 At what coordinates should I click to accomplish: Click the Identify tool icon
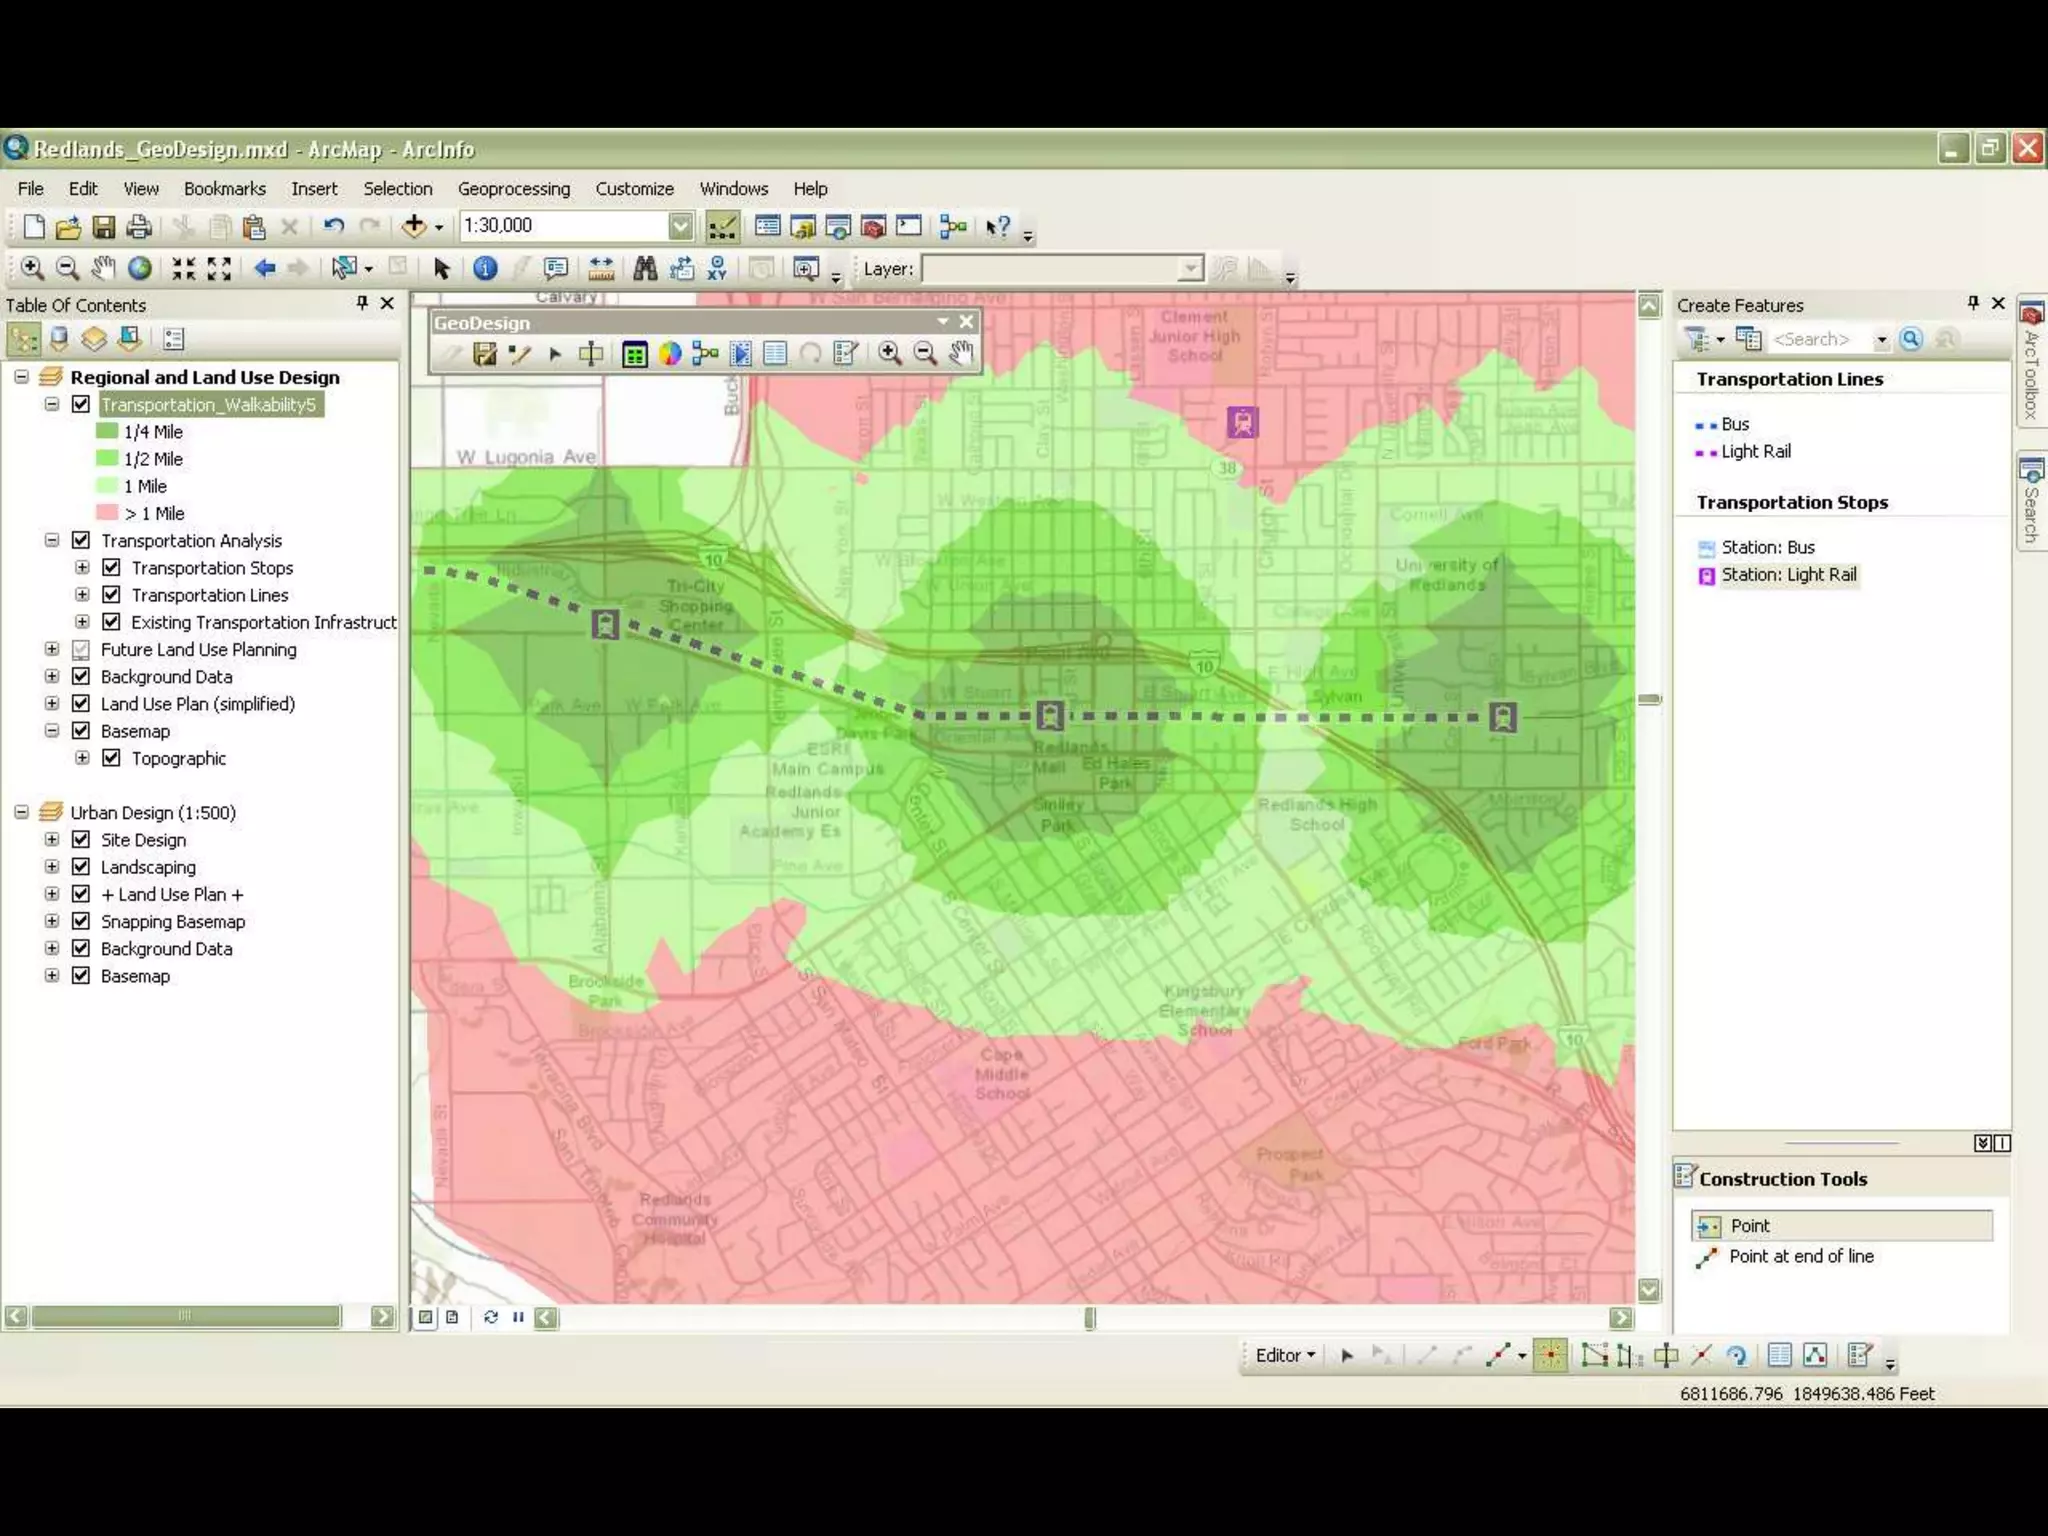click(x=485, y=268)
